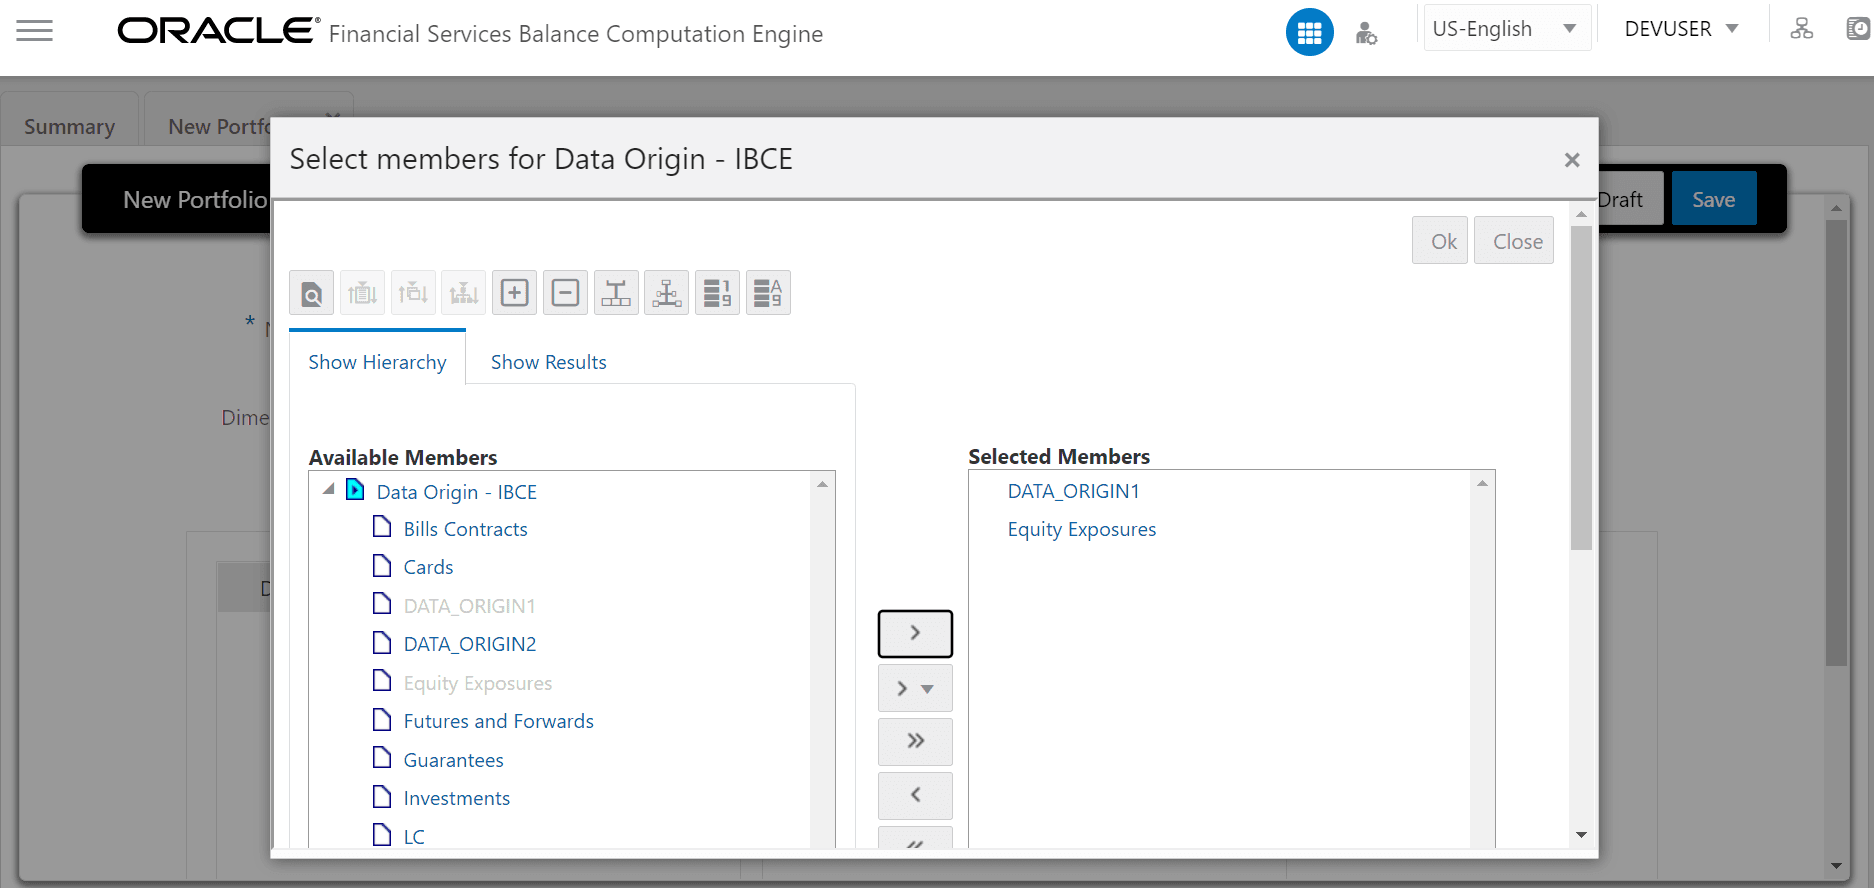The height and width of the screenshot is (888, 1874).
Task: Click the focus node hierarchy icon
Action: point(666,293)
